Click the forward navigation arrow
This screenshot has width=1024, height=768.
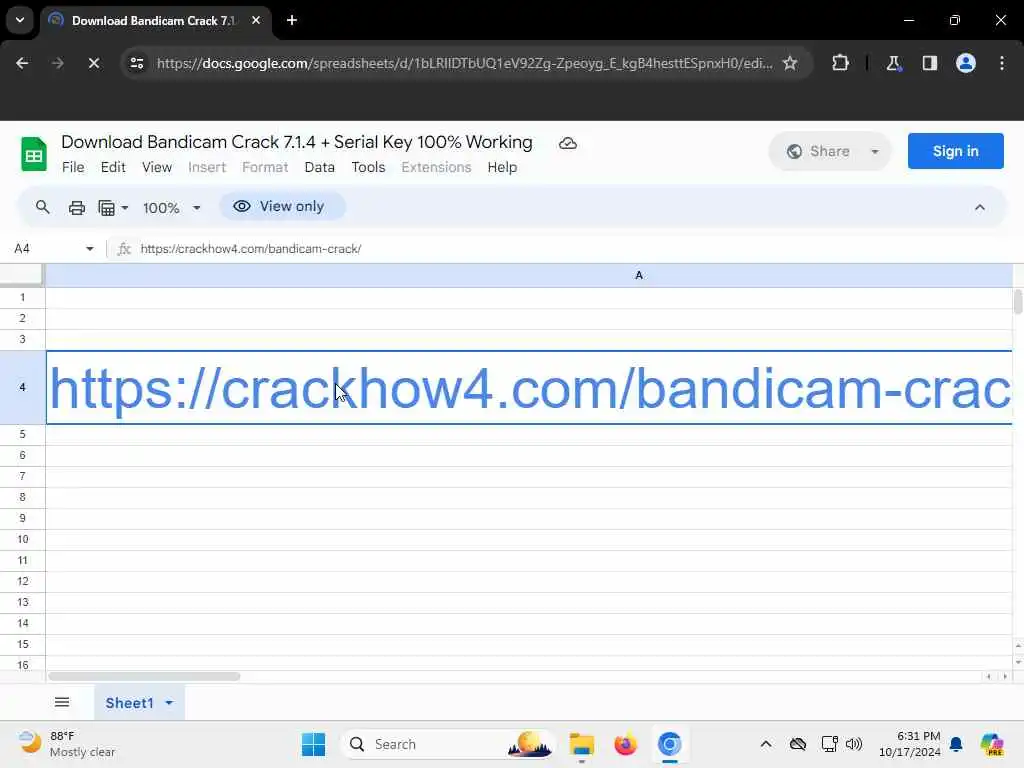pyautogui.click(x=57, y=63)
